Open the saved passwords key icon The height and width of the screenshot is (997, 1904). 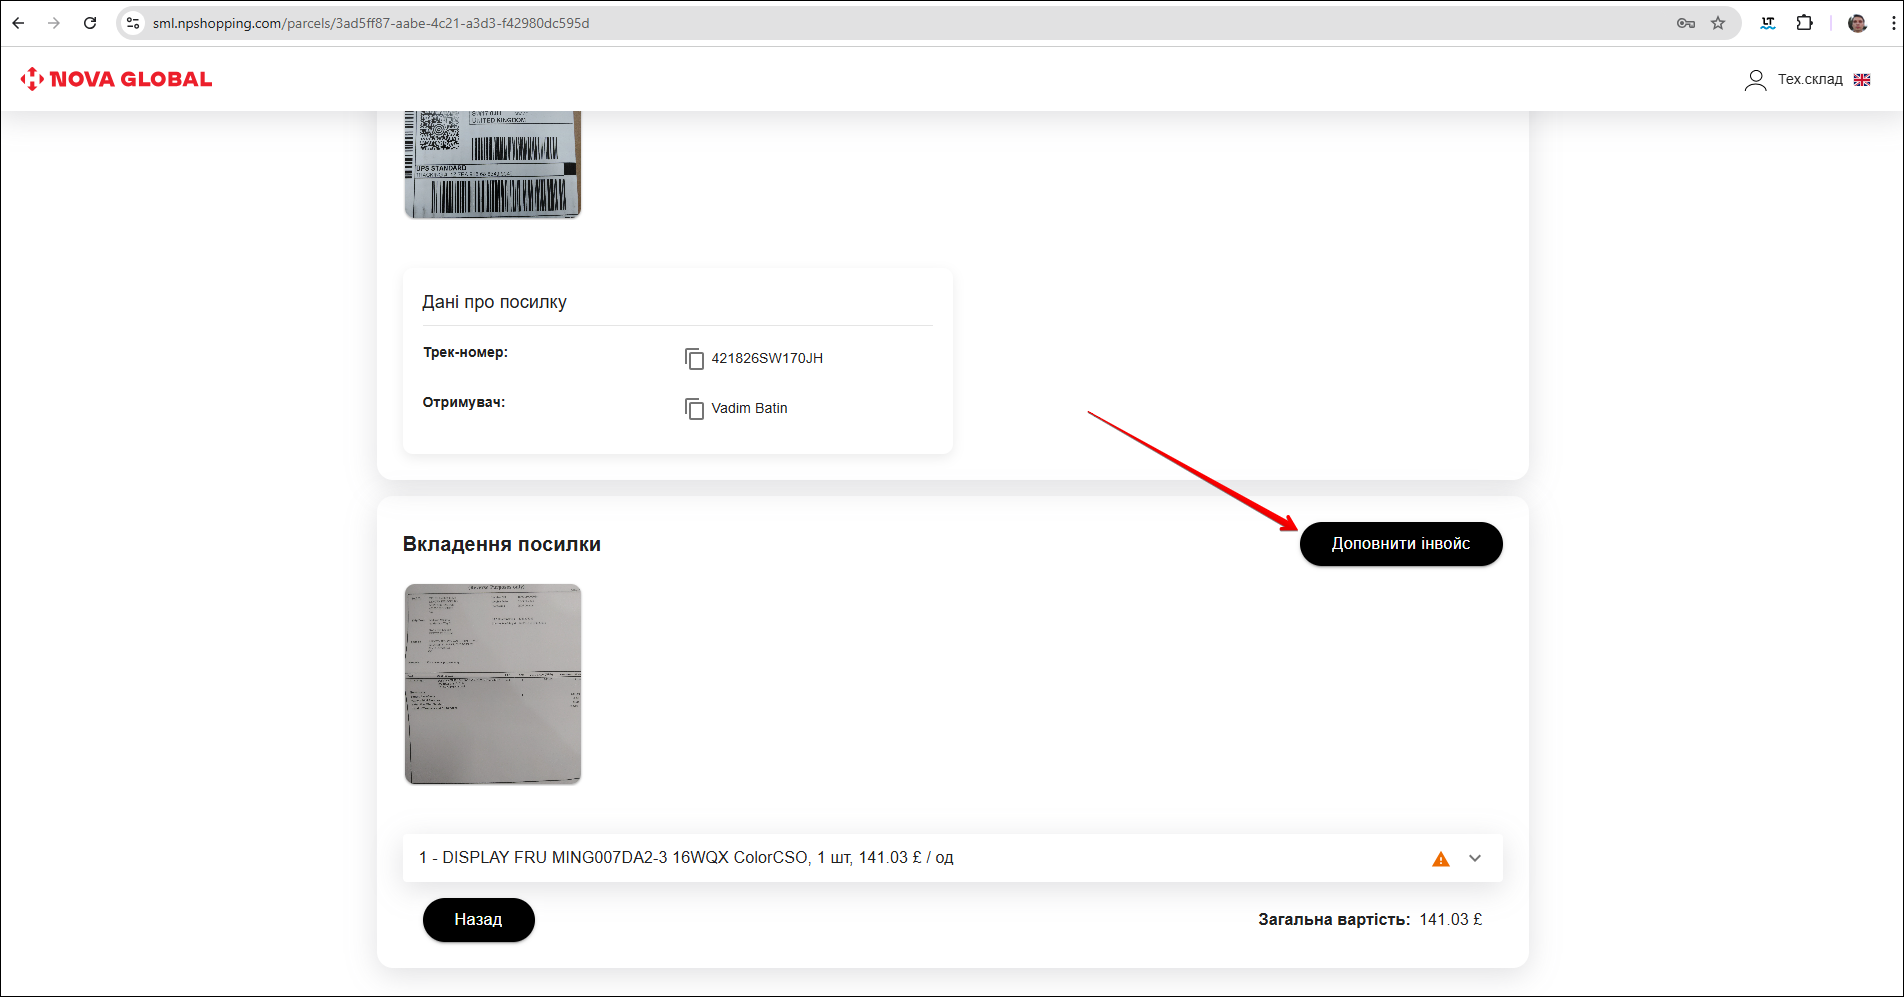(1686, 23)
